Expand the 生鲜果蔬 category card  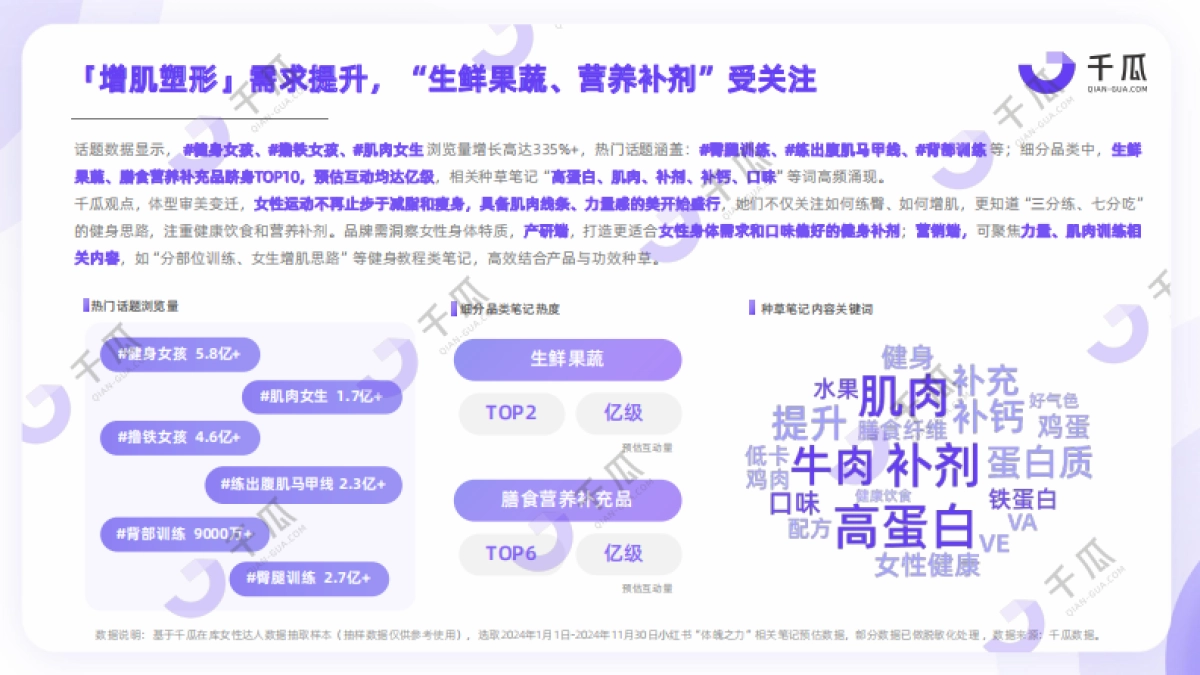(x=569, y=359)
